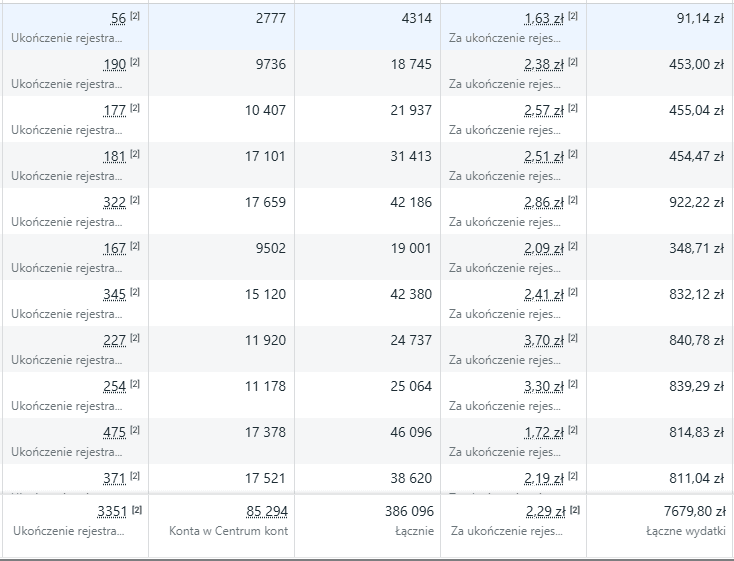
Task: Select the 922,22 zł amount spent cell
Action: coord(696,203)
